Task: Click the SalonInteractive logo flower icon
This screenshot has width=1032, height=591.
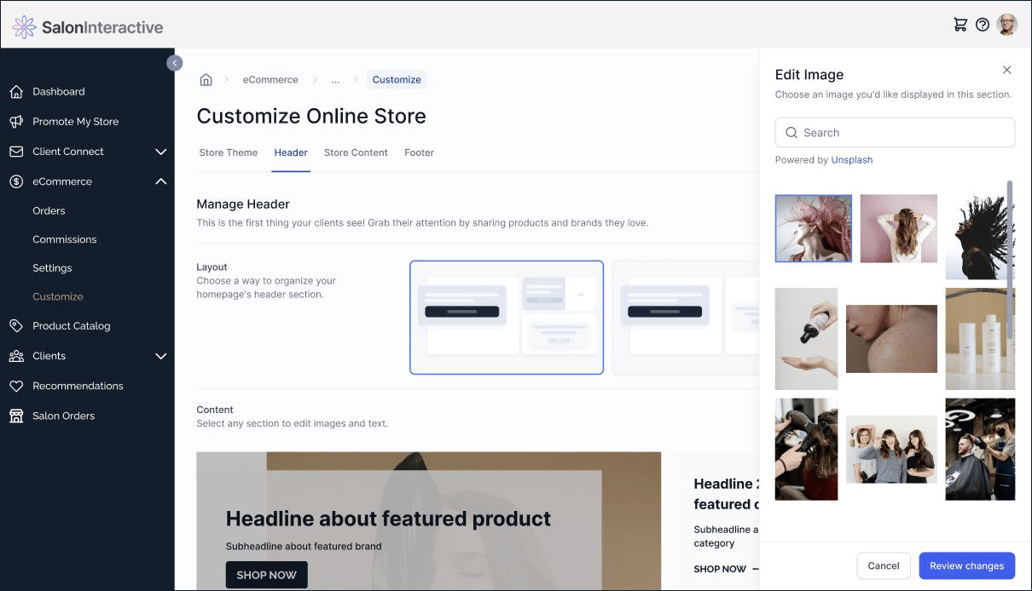Action: coord(22,27)
